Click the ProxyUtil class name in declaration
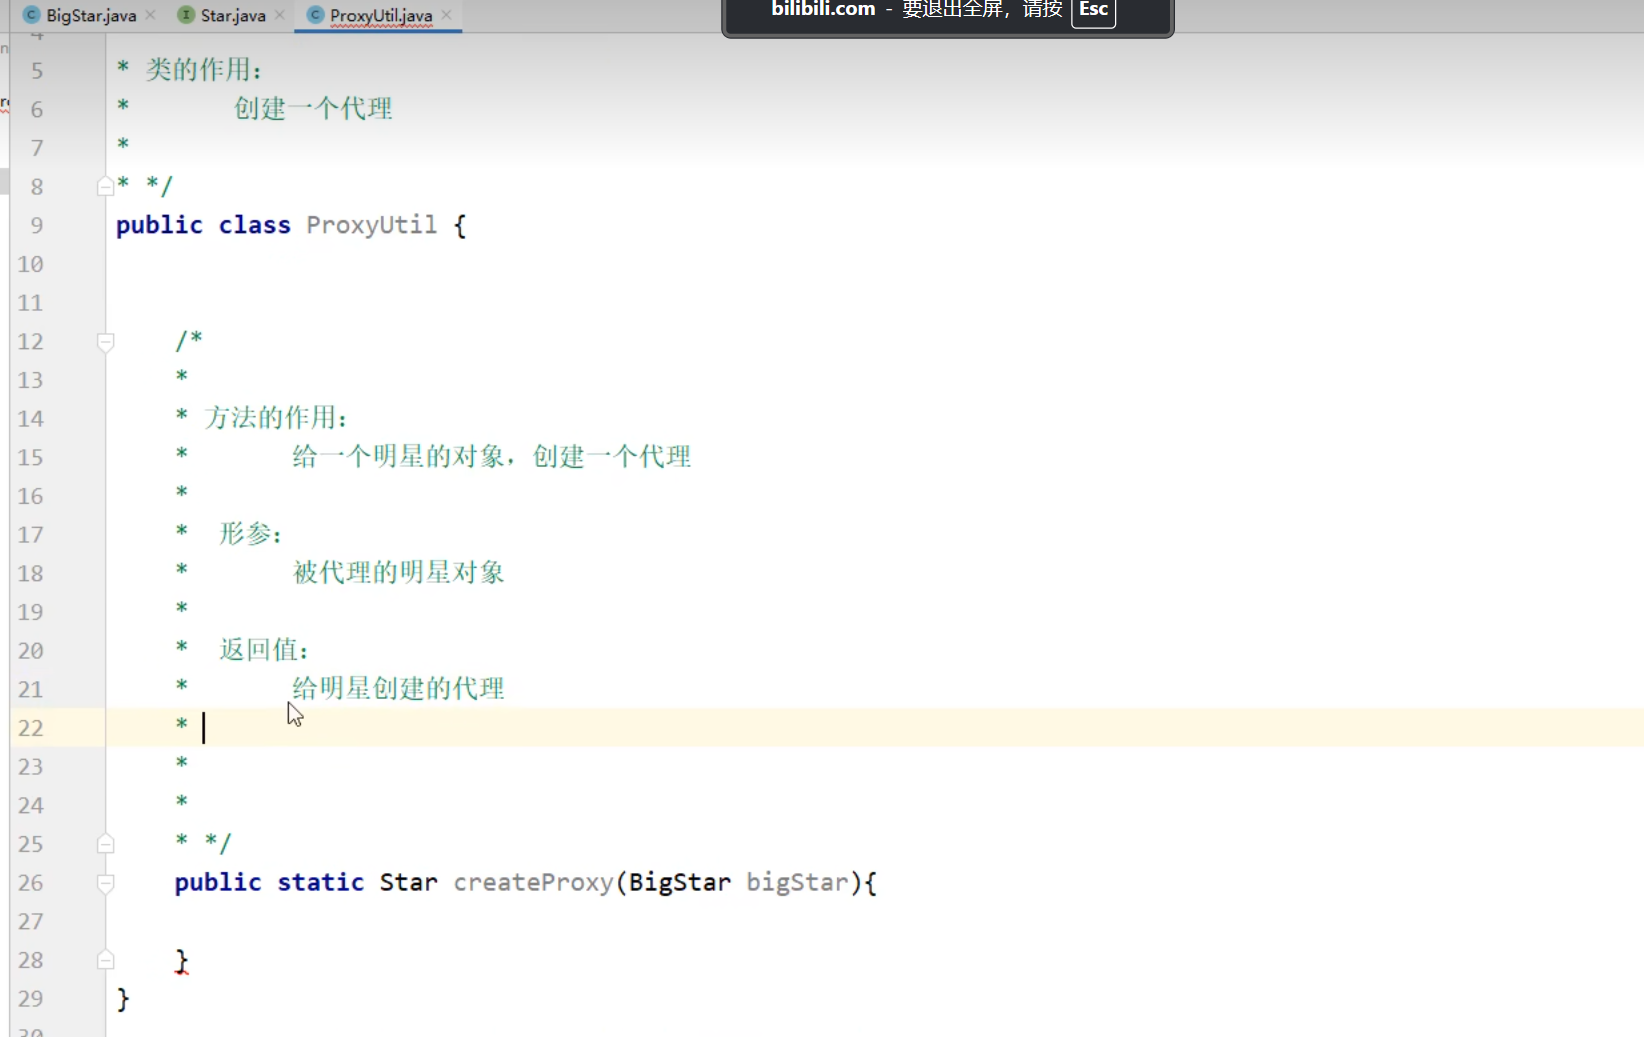This screenshot has width=1644, height=1037. pyautogui.click(x=371, y=225)
